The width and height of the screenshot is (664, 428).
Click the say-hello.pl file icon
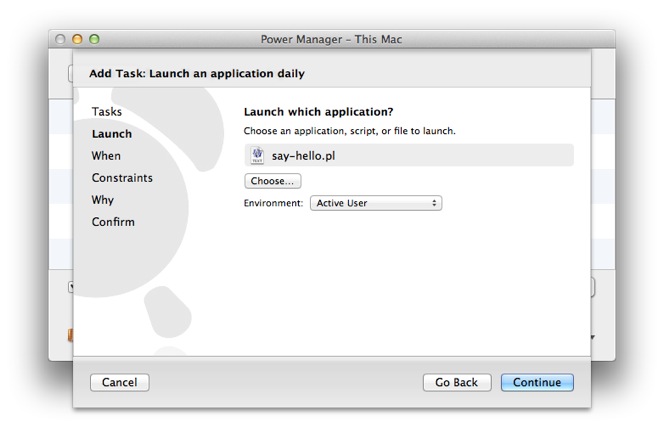(x=257, y=155)
